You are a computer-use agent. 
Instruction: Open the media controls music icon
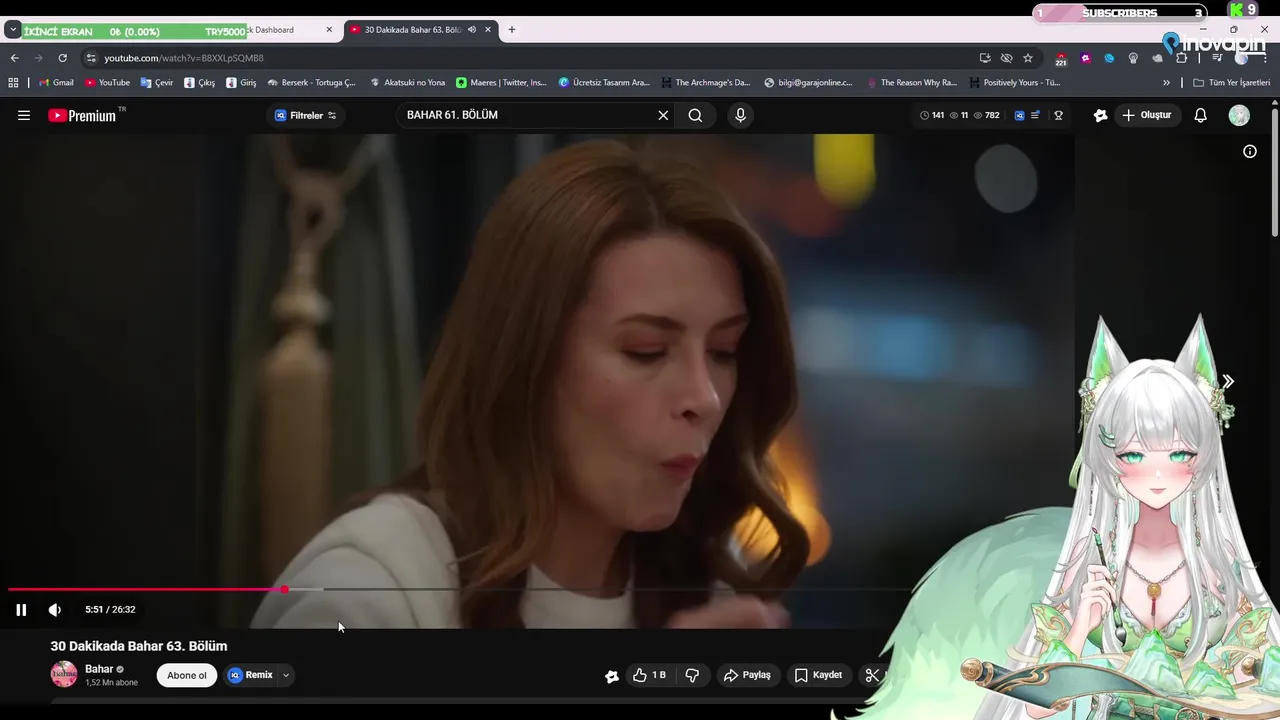click(1217, 58)
